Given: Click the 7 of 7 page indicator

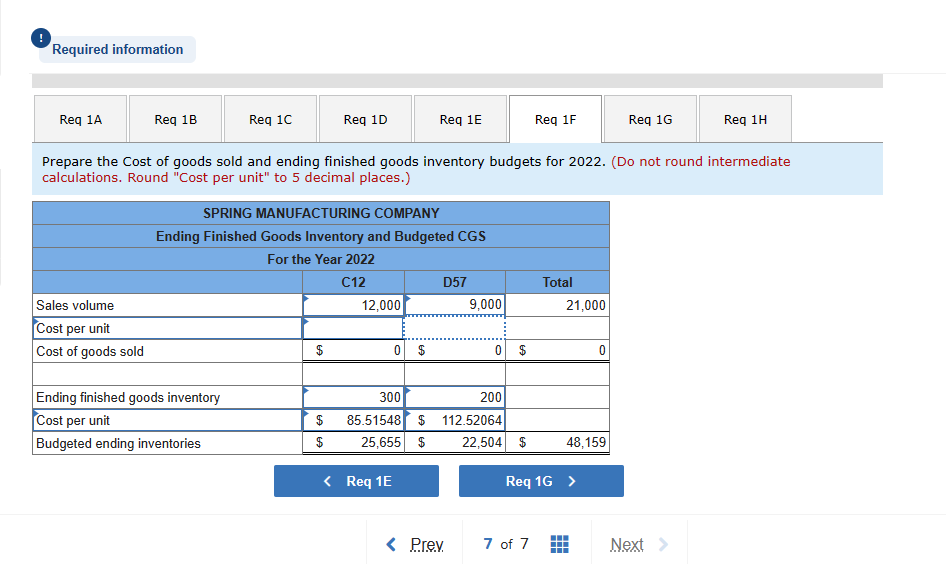Looking at the screenshot, I should [x=506, y=544].
